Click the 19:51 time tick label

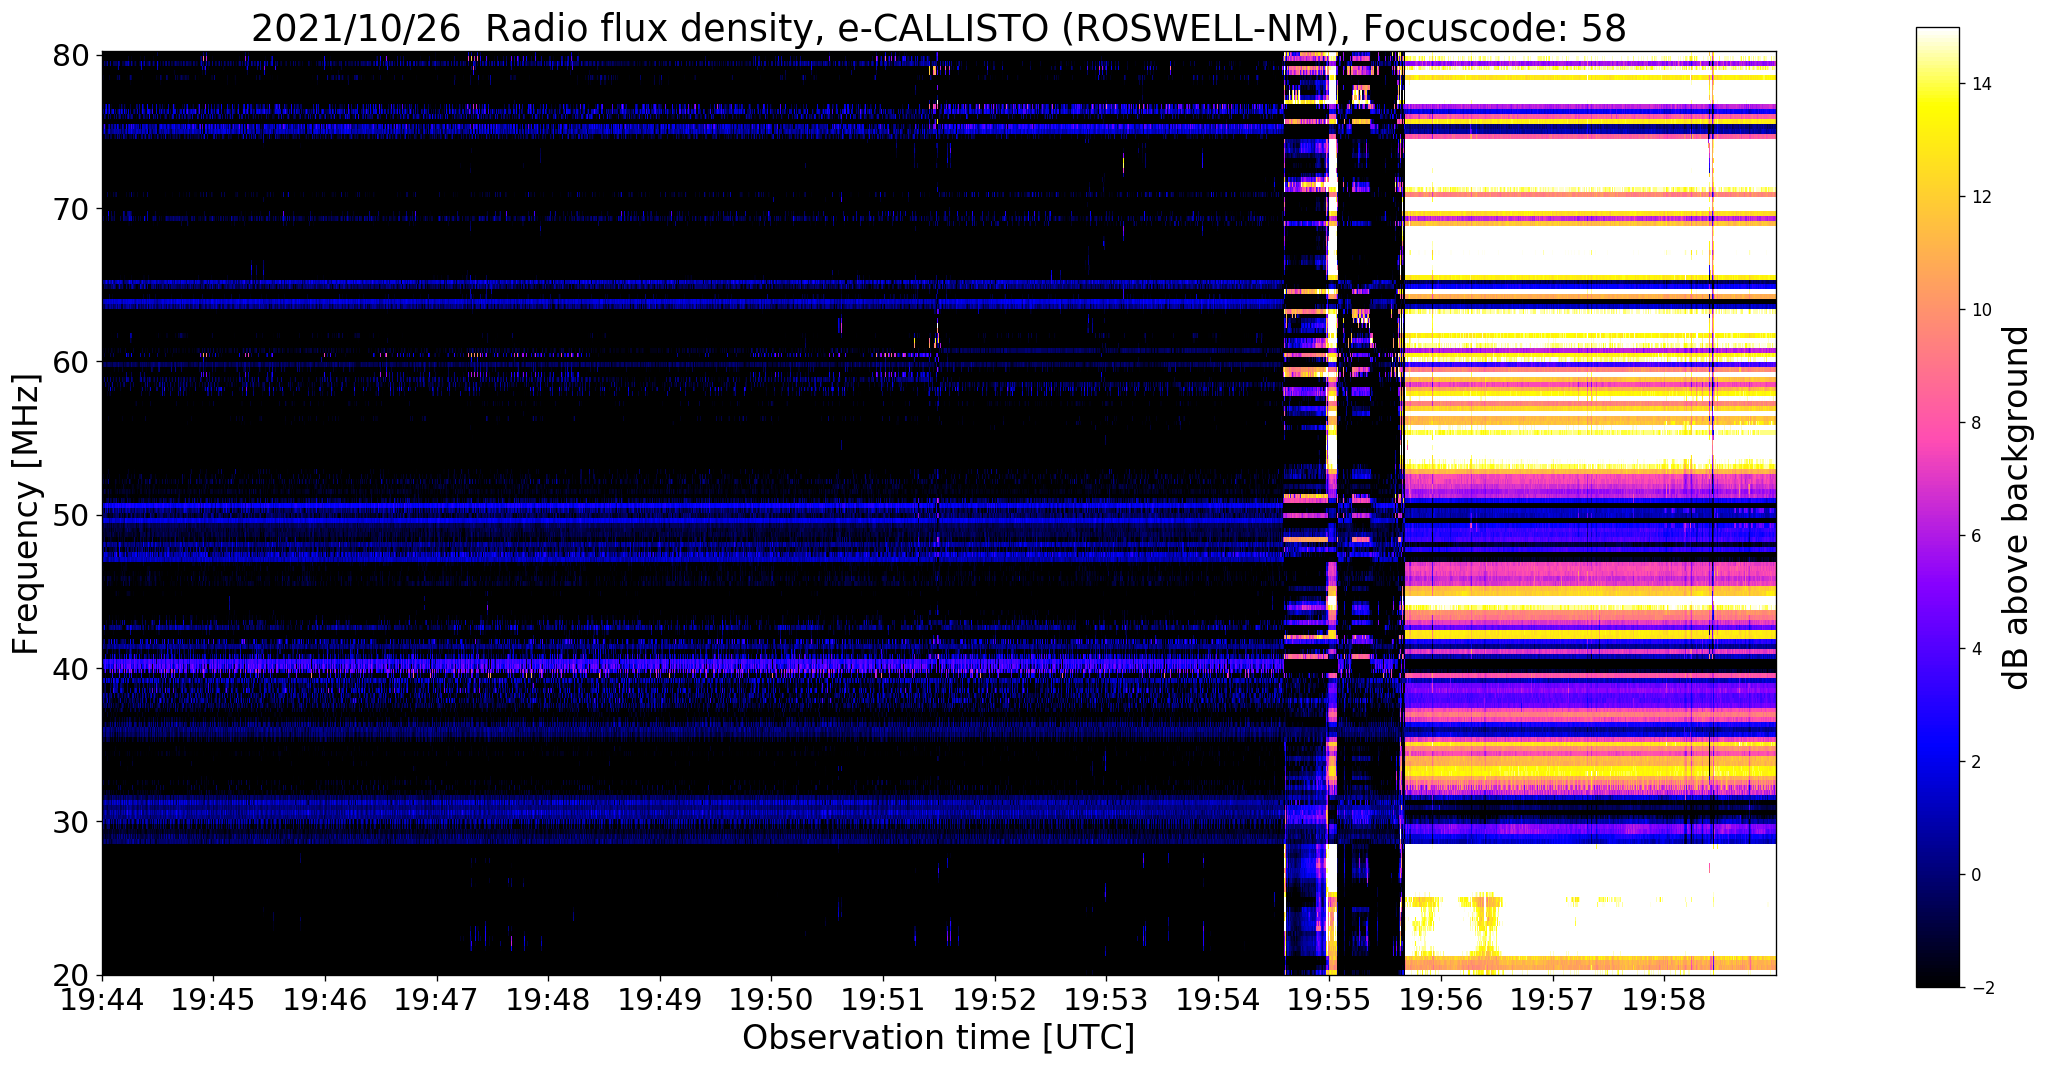click(883, 1000)
